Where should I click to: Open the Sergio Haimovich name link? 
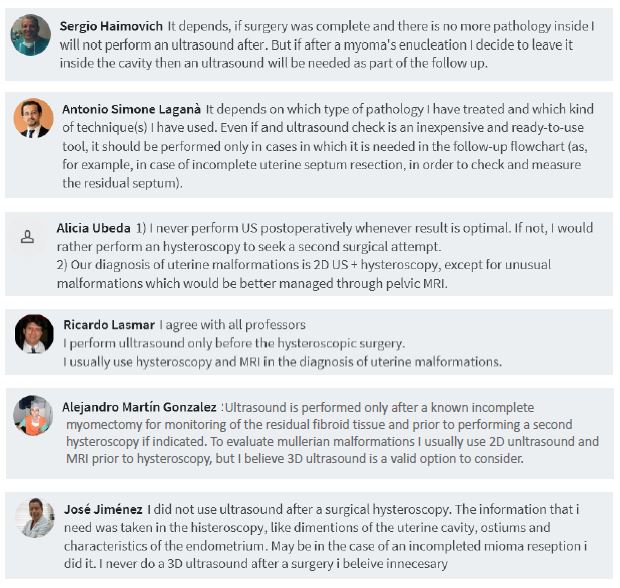click(111, 24)
